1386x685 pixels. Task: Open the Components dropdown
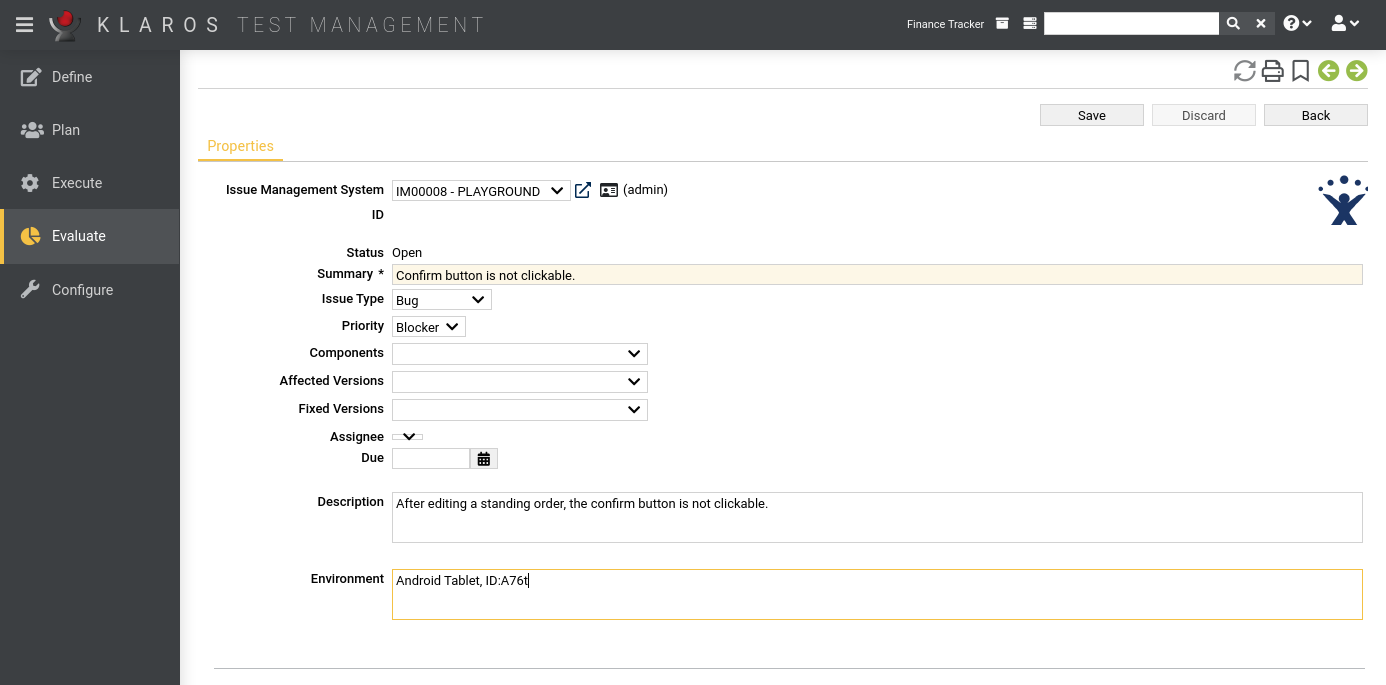click(519, 354)
